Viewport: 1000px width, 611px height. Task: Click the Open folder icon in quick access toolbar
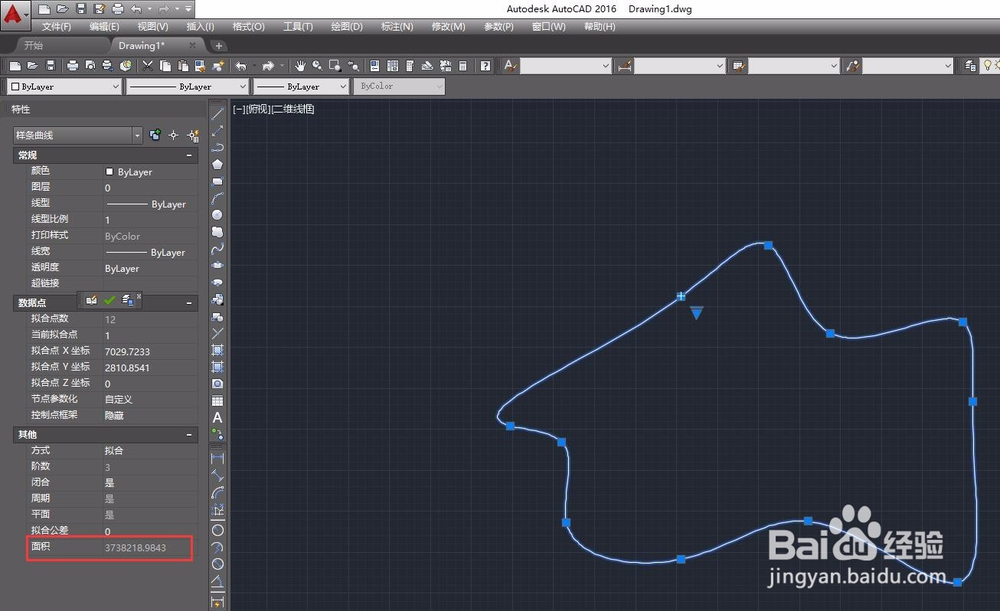pos(62,9)
